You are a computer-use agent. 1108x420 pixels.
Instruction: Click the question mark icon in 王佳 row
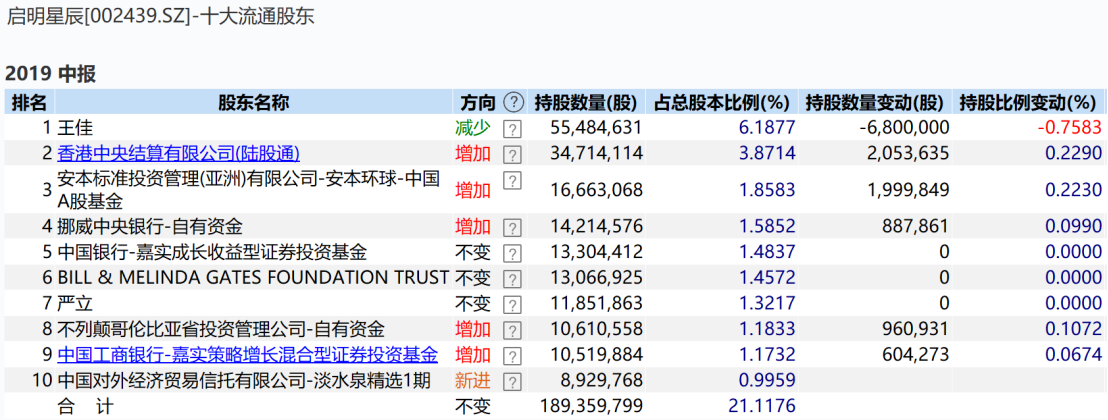click(512, 128)
